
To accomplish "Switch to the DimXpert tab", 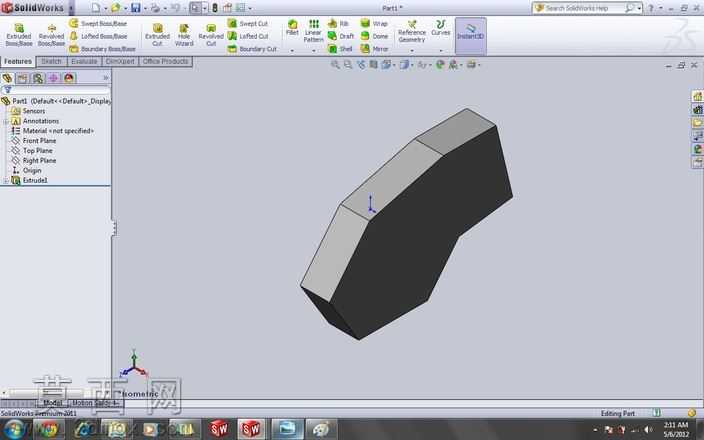I will tap(120, 62).
